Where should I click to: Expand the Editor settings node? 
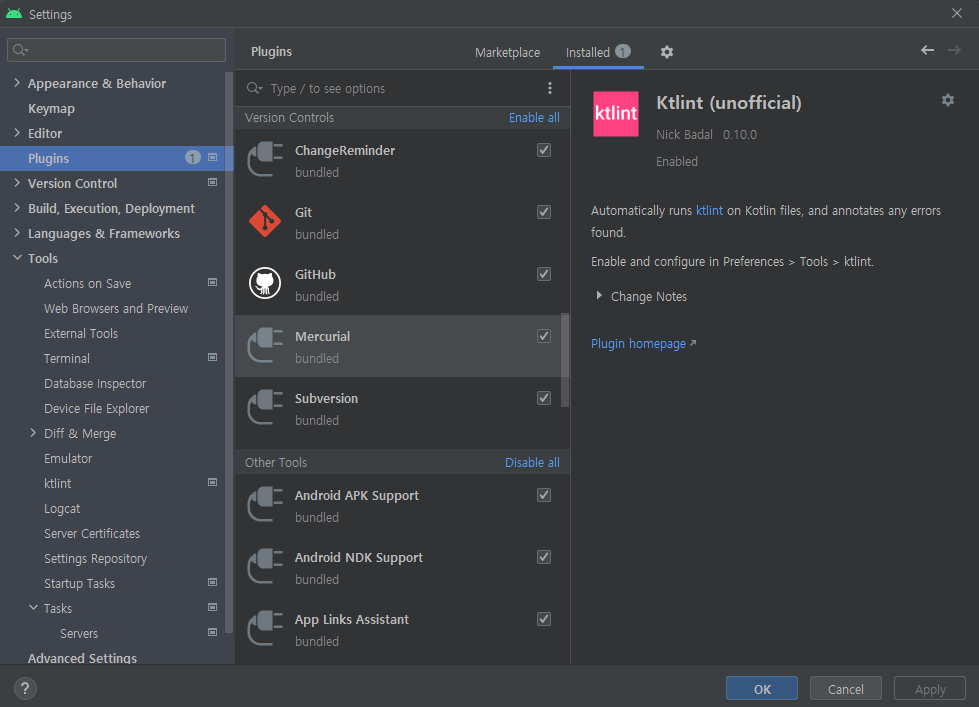(17, 132)
